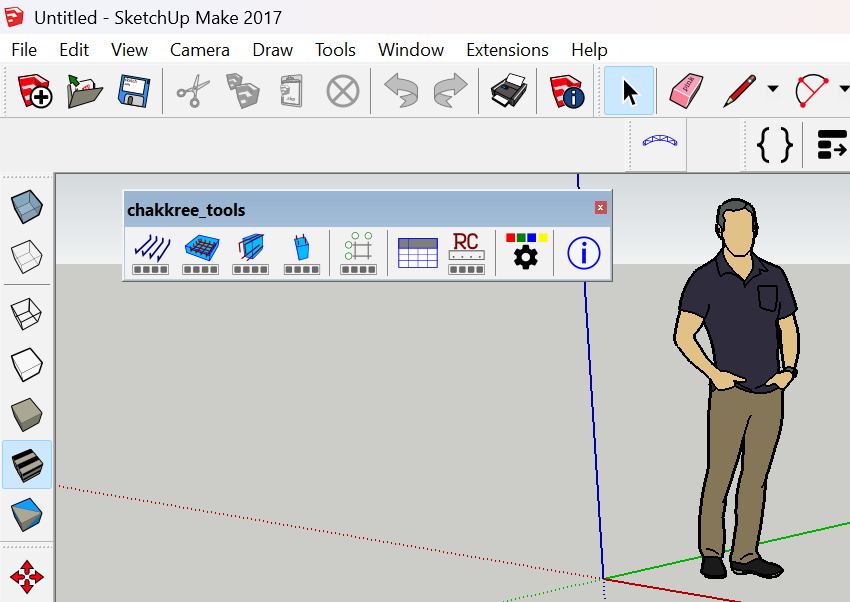Print the model with the printer icon
The height and width of the screenshot is (602, 850).
(508, 90)
